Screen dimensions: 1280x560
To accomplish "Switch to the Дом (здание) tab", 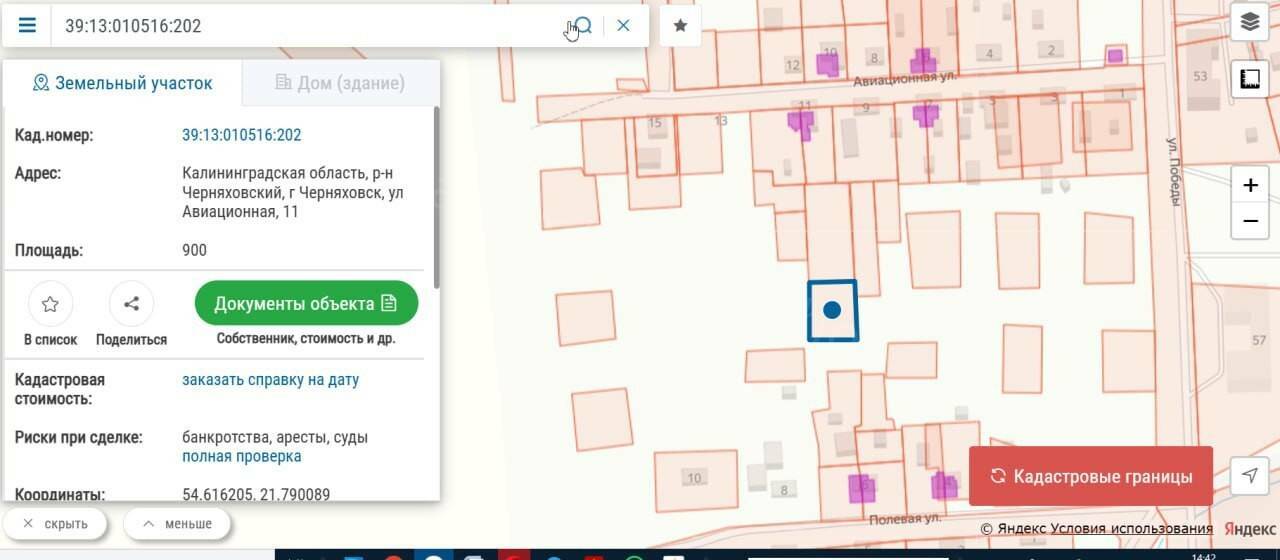I will pyautogui.click(x=340, y=83).
